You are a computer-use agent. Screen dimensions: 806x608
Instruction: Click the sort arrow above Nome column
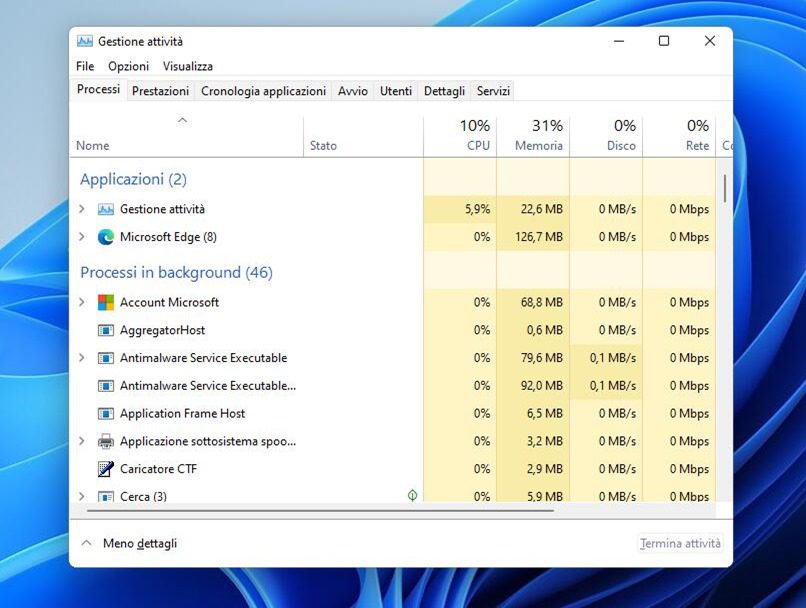point(182,120)
